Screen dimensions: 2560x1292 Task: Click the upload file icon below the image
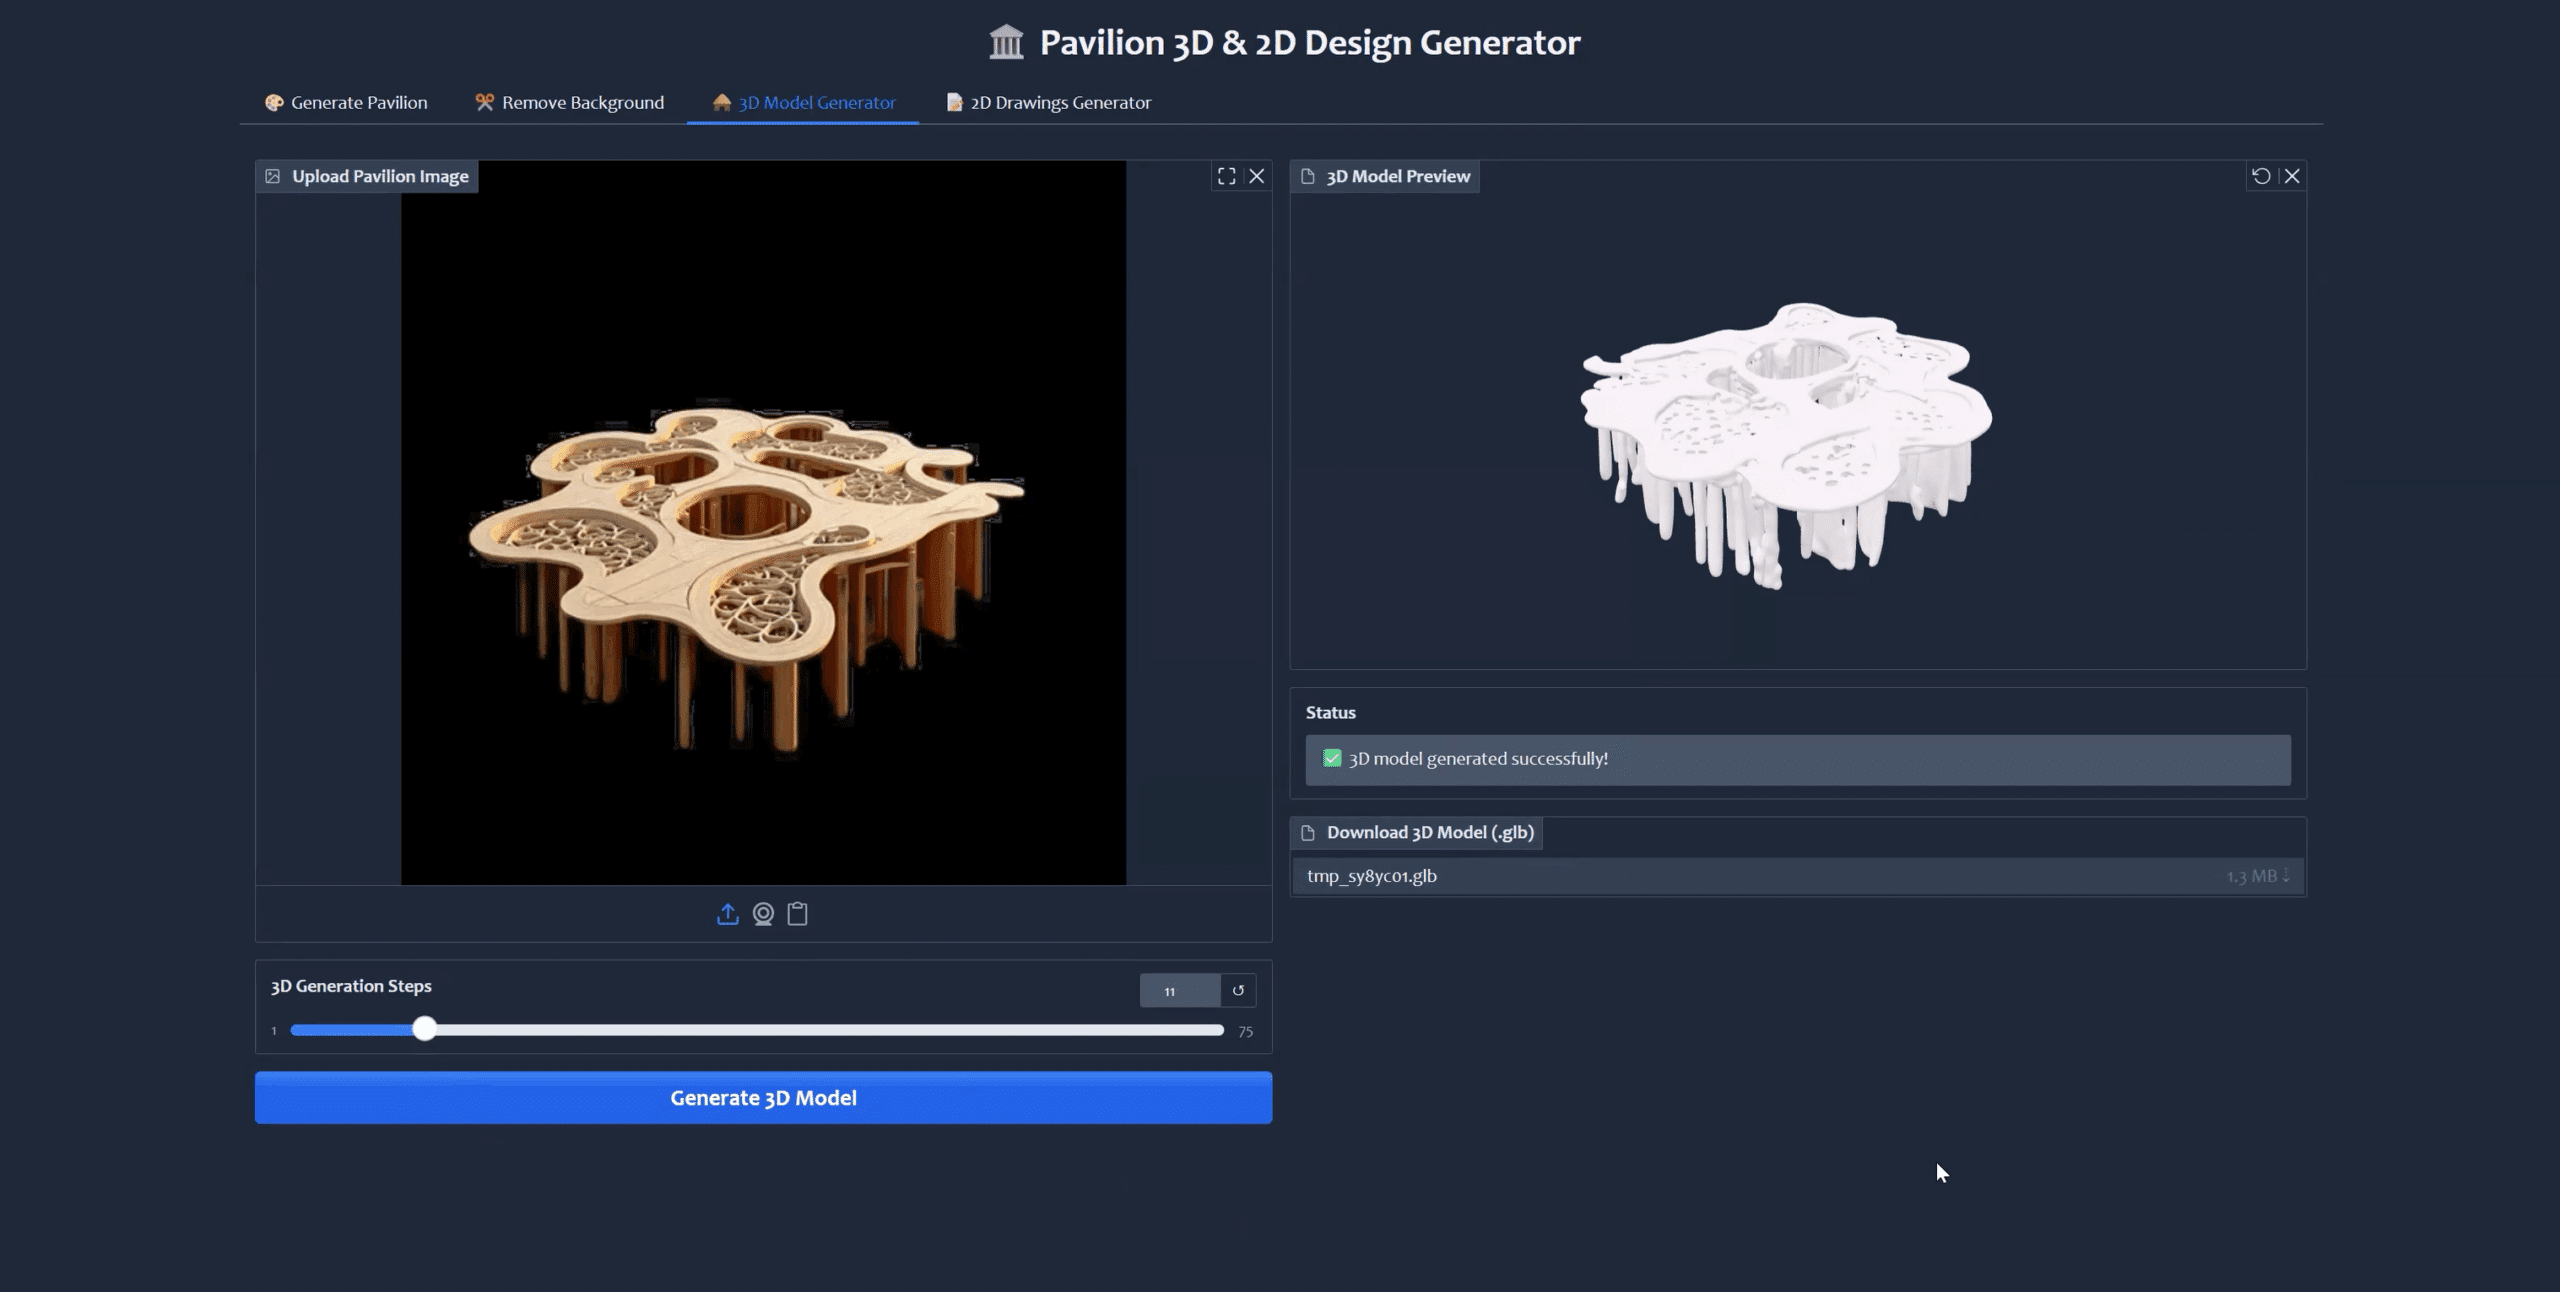coord(728,914)
